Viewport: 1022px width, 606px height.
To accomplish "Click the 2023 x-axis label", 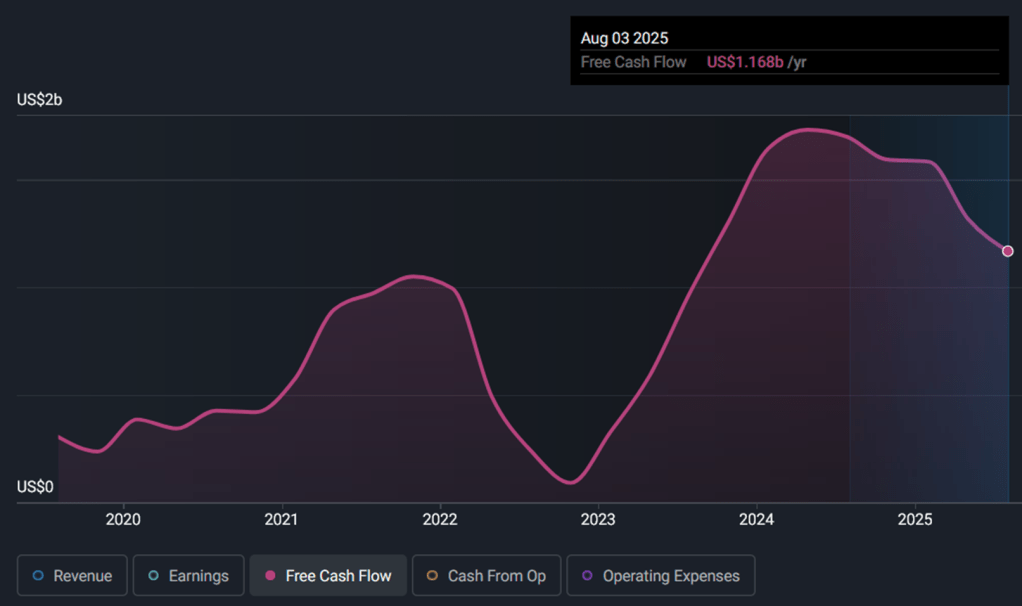I will (x=598, y=520).
